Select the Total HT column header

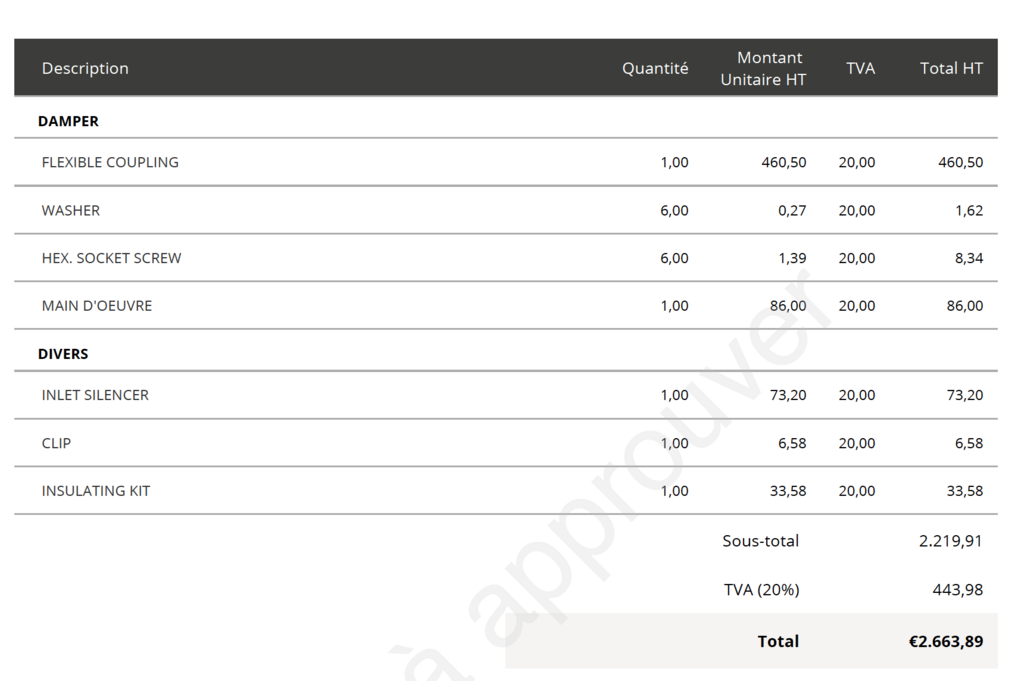[x=951, y=68]
